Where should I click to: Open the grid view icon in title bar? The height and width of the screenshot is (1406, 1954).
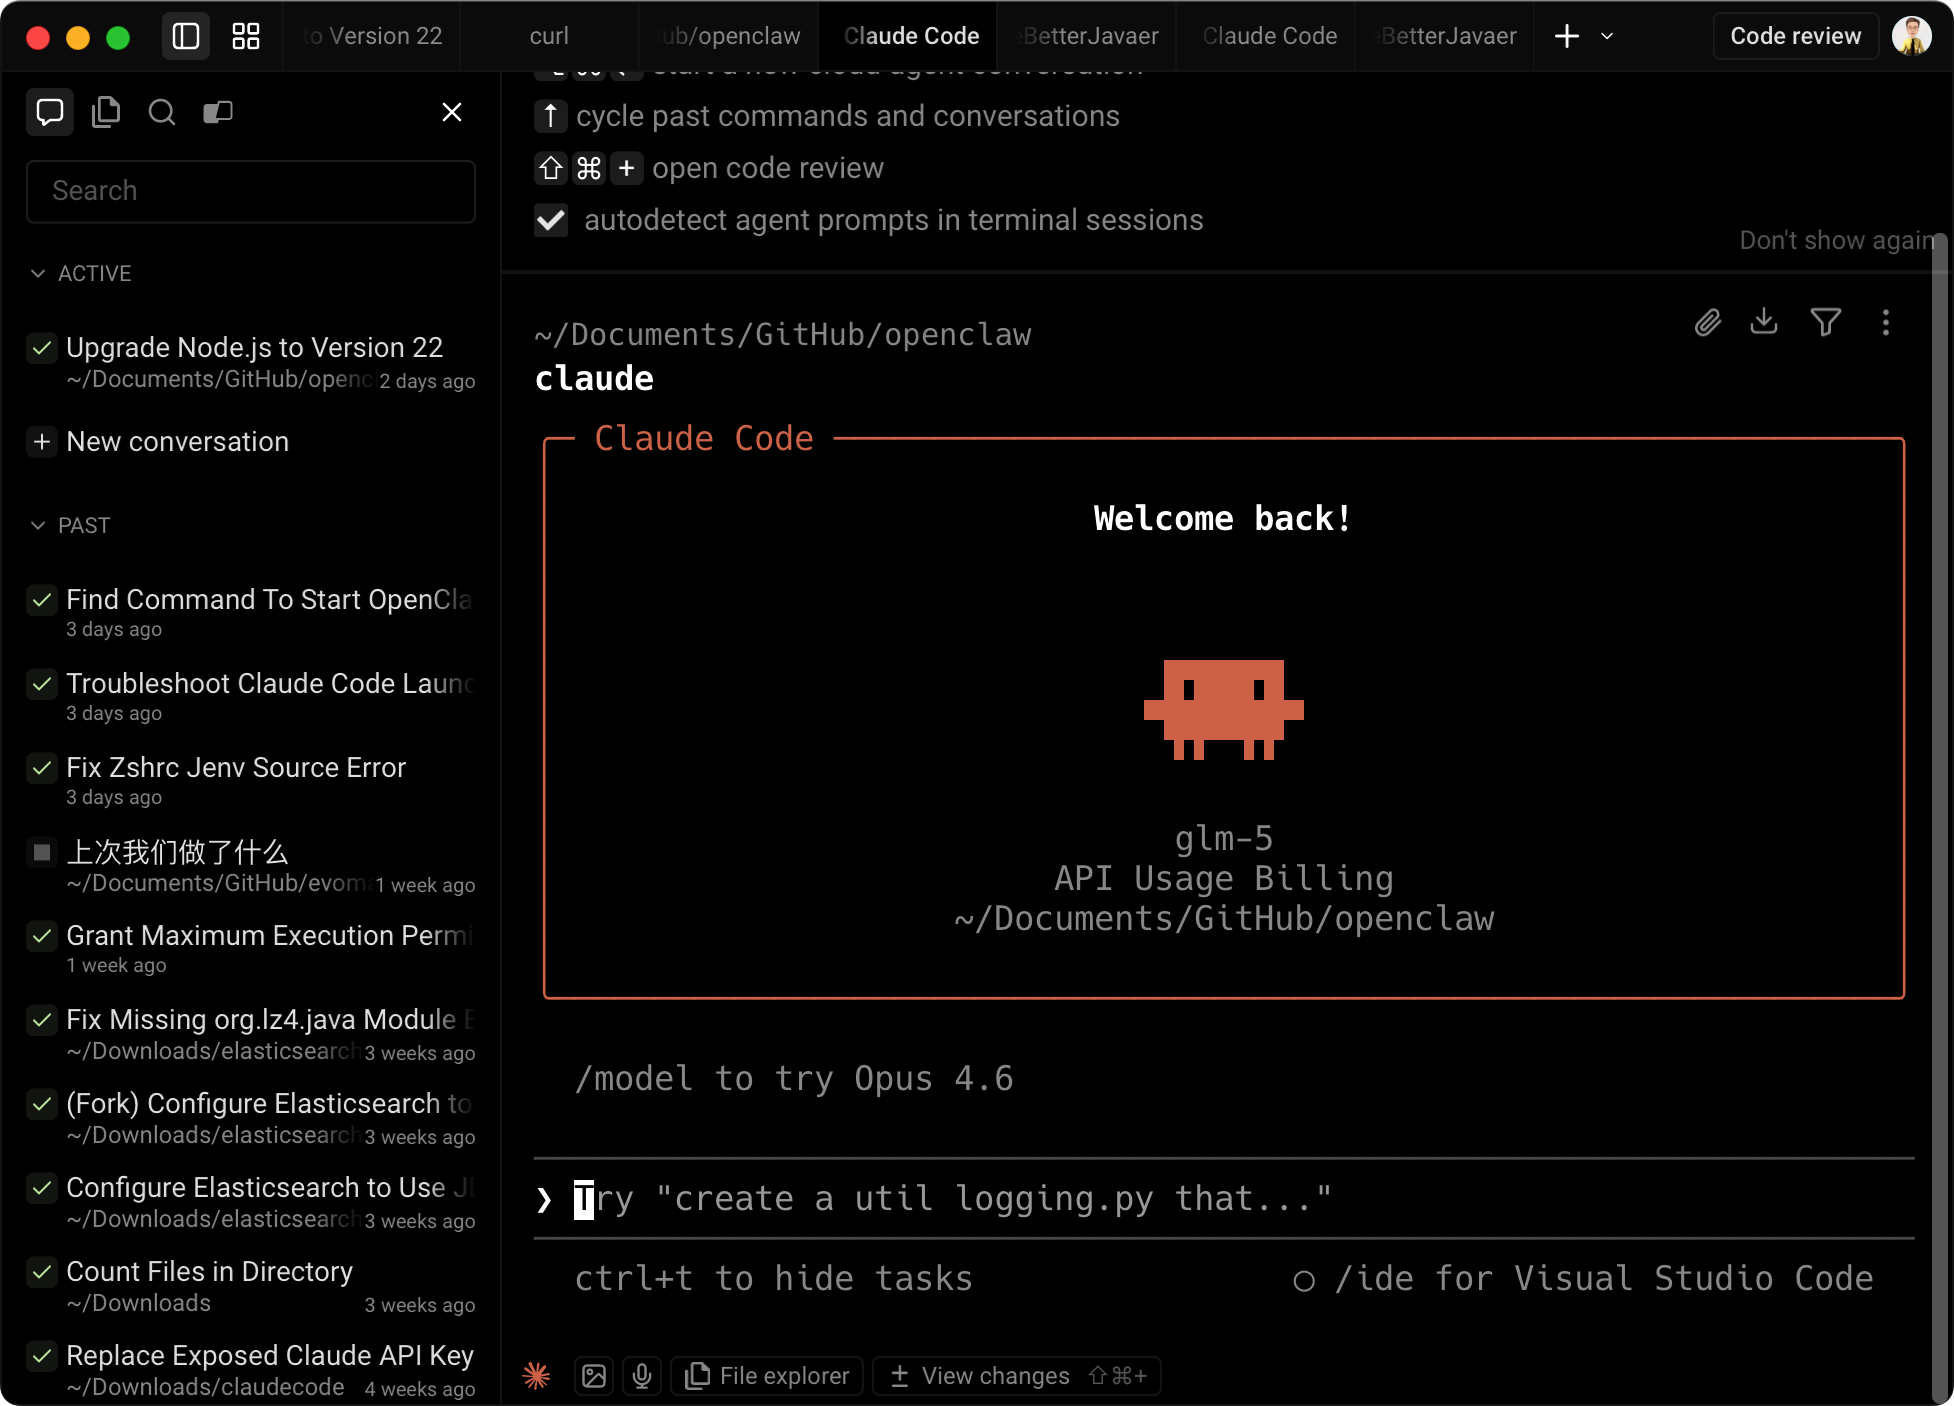(x=246, y=36)
